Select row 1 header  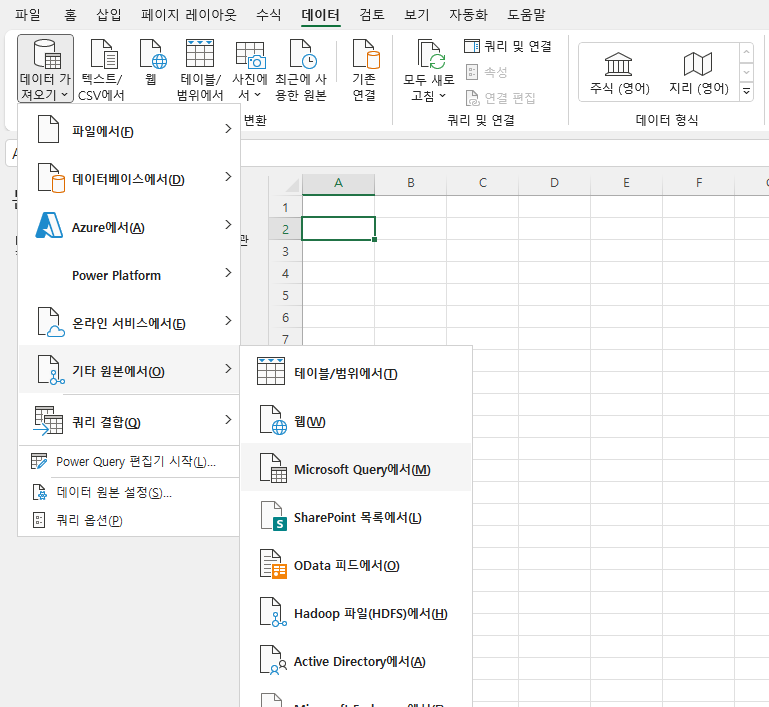(x=285, y=207)
